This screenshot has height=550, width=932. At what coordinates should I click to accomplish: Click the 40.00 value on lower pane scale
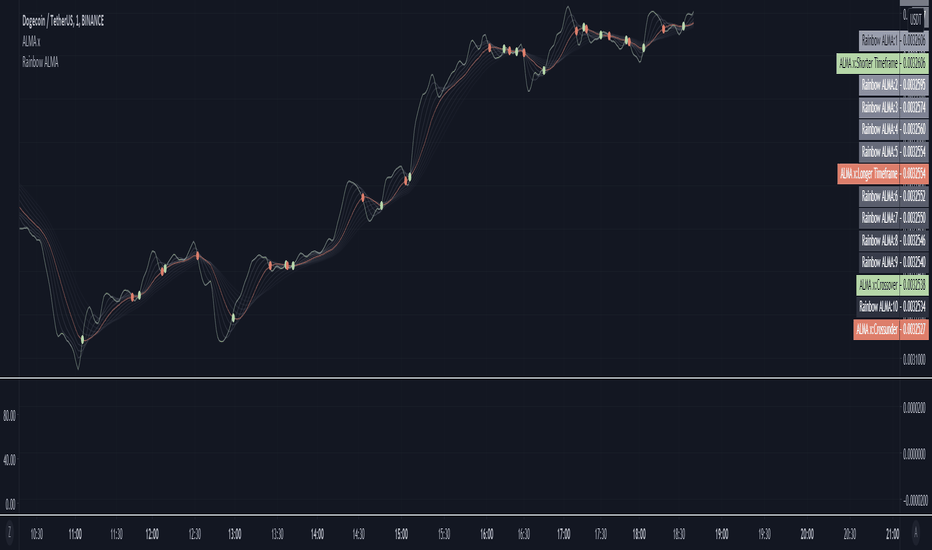(x=10, y=460)
